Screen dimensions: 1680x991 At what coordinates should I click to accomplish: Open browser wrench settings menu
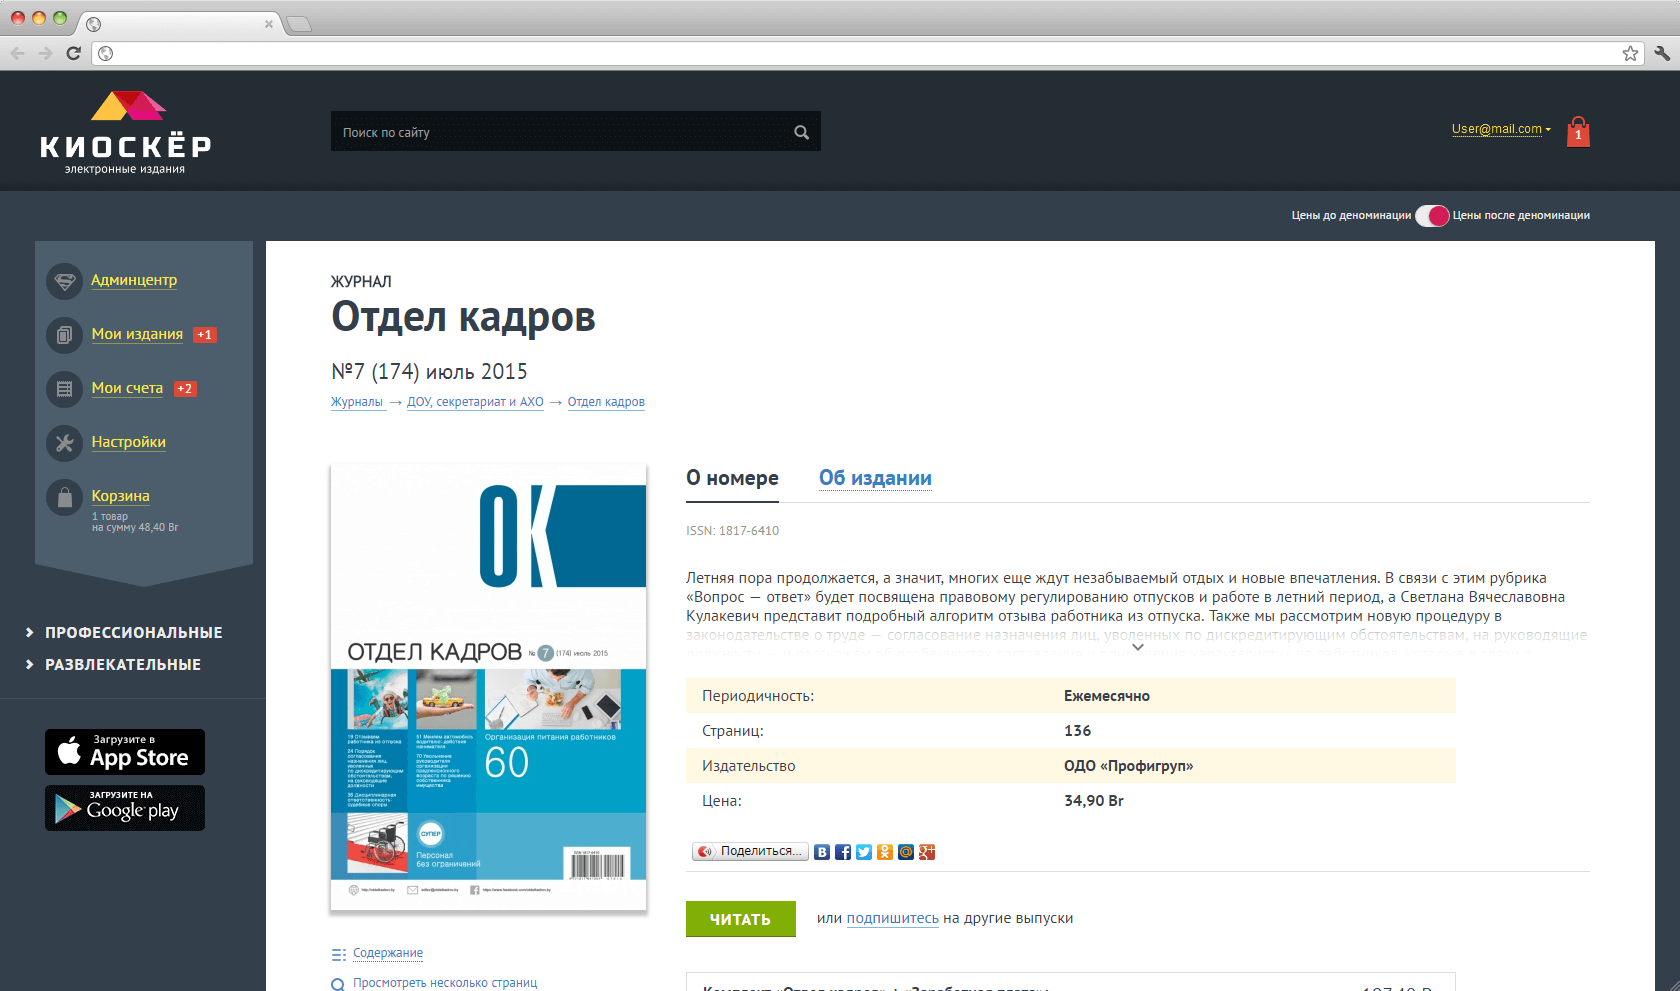pos(1662,53)
